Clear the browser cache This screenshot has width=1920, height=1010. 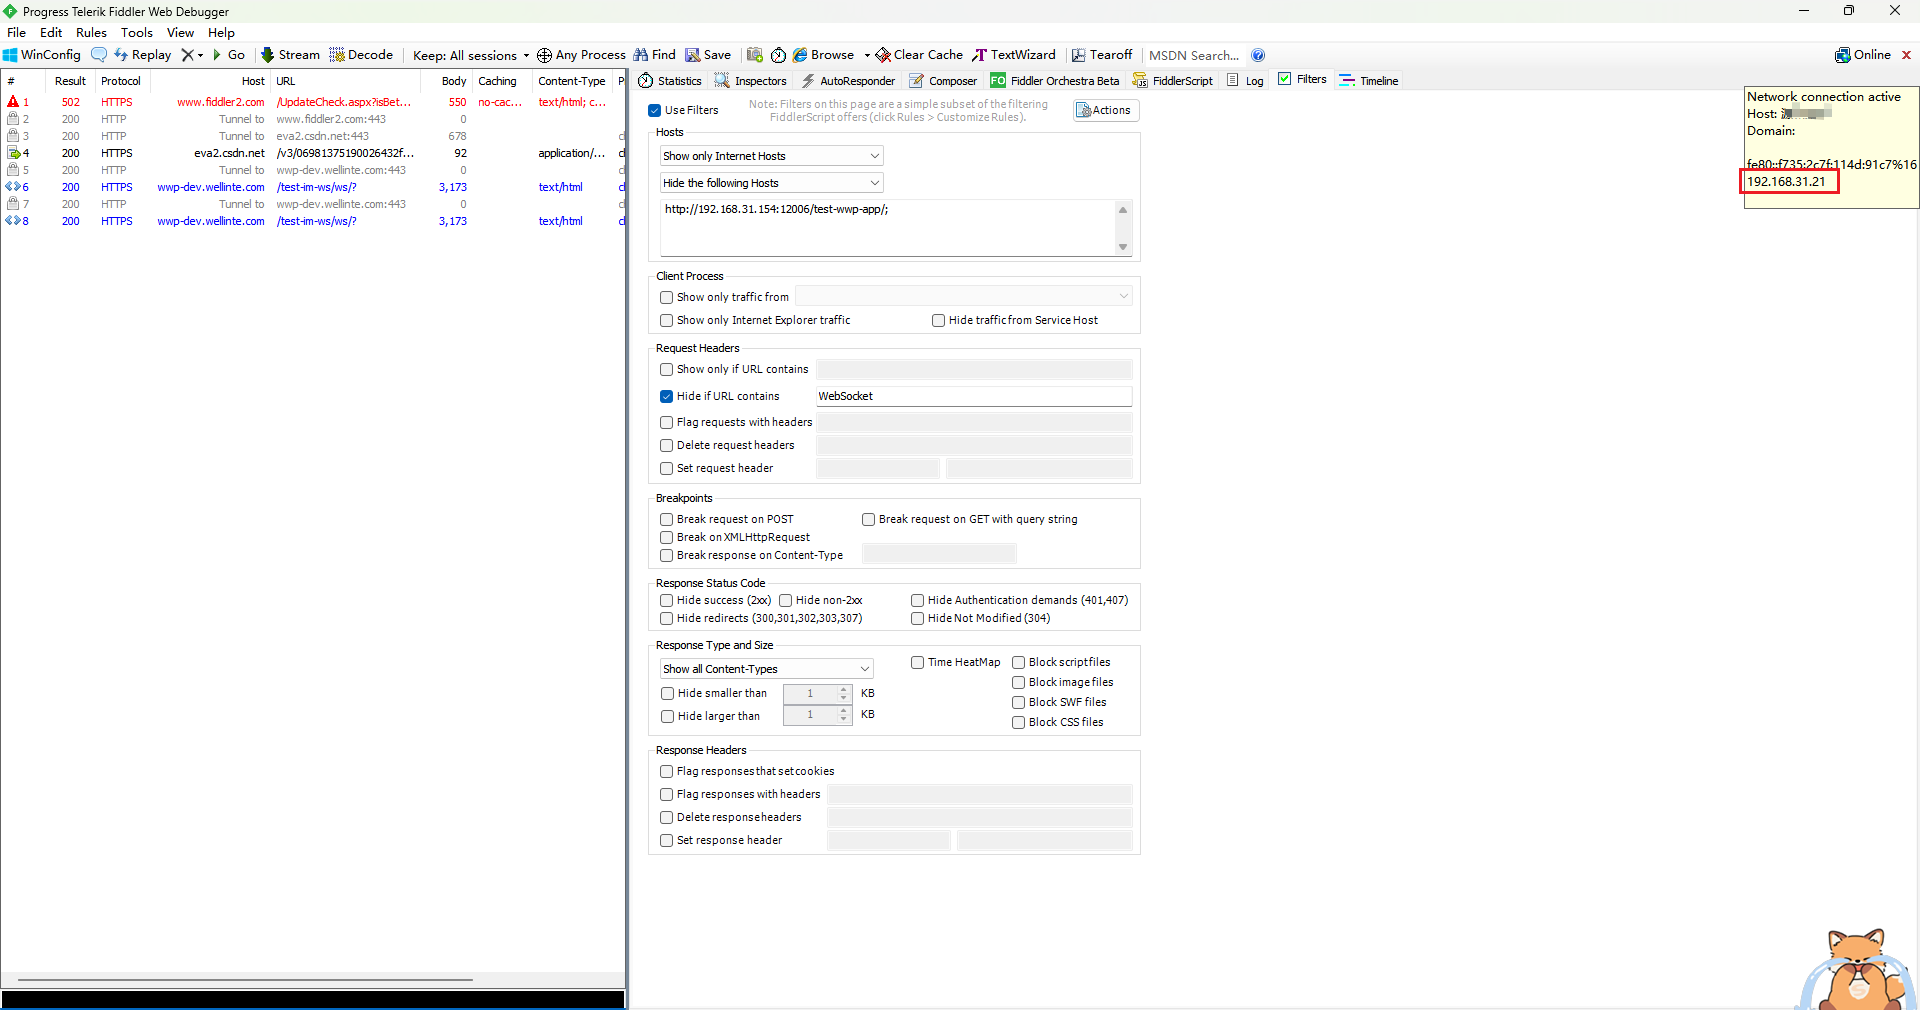pos(919,55)
